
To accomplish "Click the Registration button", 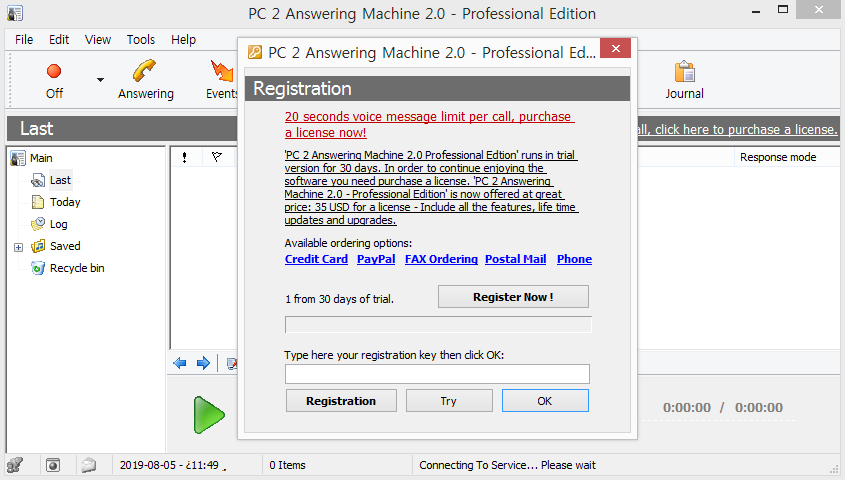I will pos(341,401).
